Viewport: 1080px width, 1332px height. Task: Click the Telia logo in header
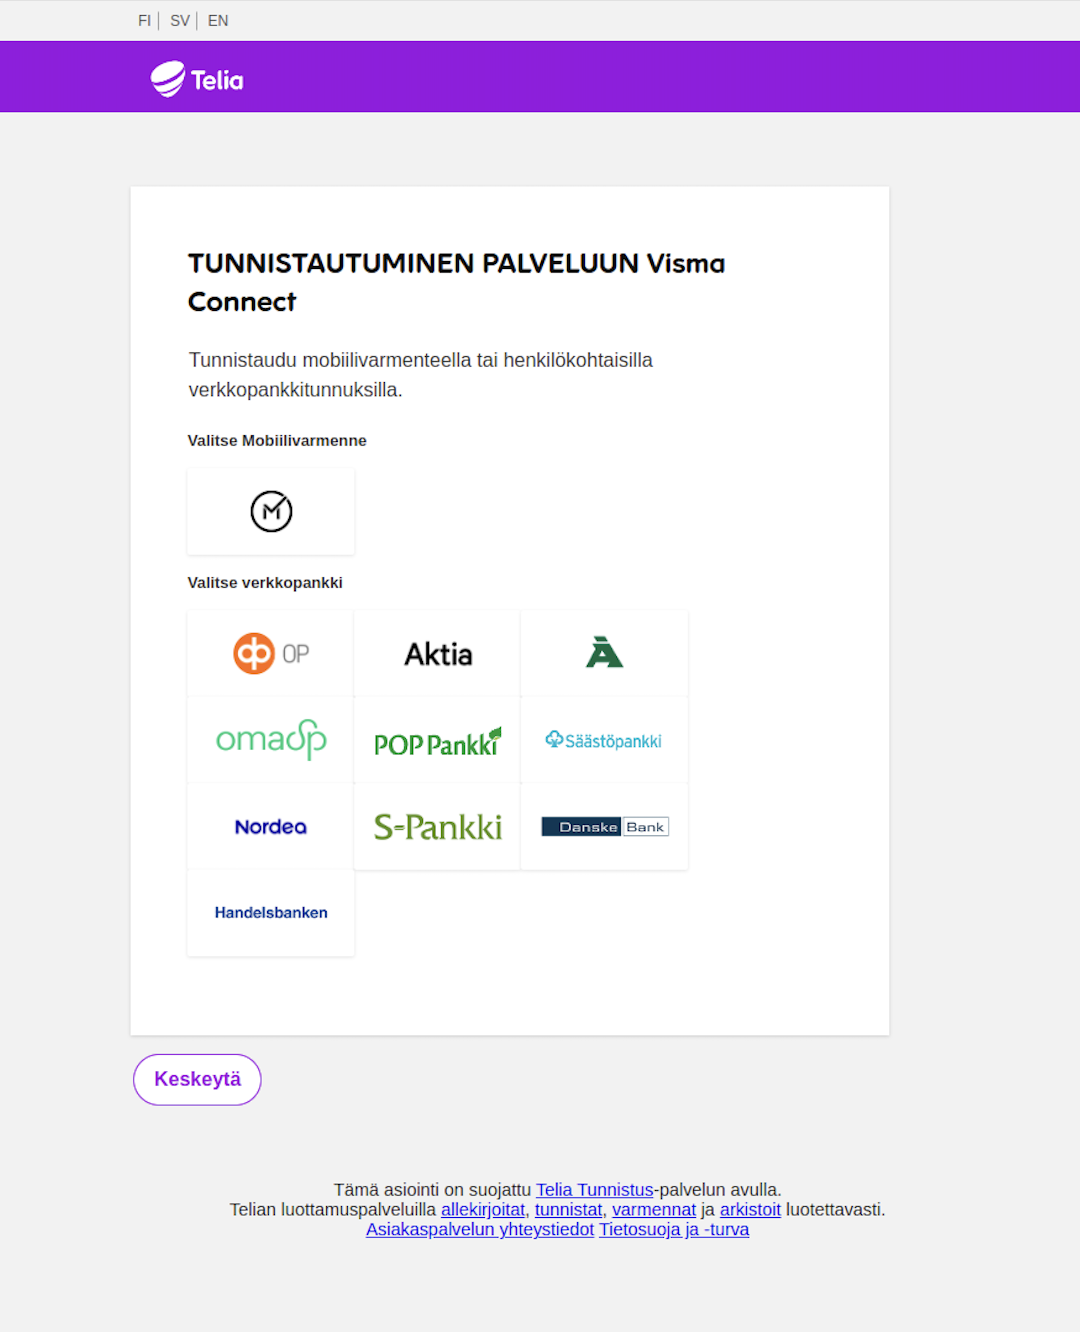click(197, 79)
